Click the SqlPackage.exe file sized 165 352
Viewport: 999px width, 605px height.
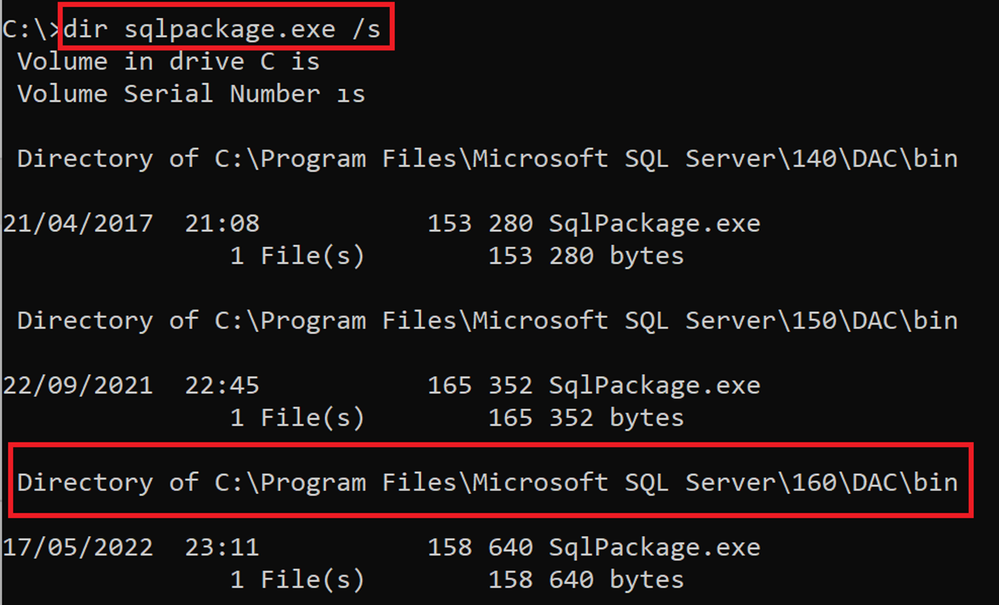pos(654,386)
